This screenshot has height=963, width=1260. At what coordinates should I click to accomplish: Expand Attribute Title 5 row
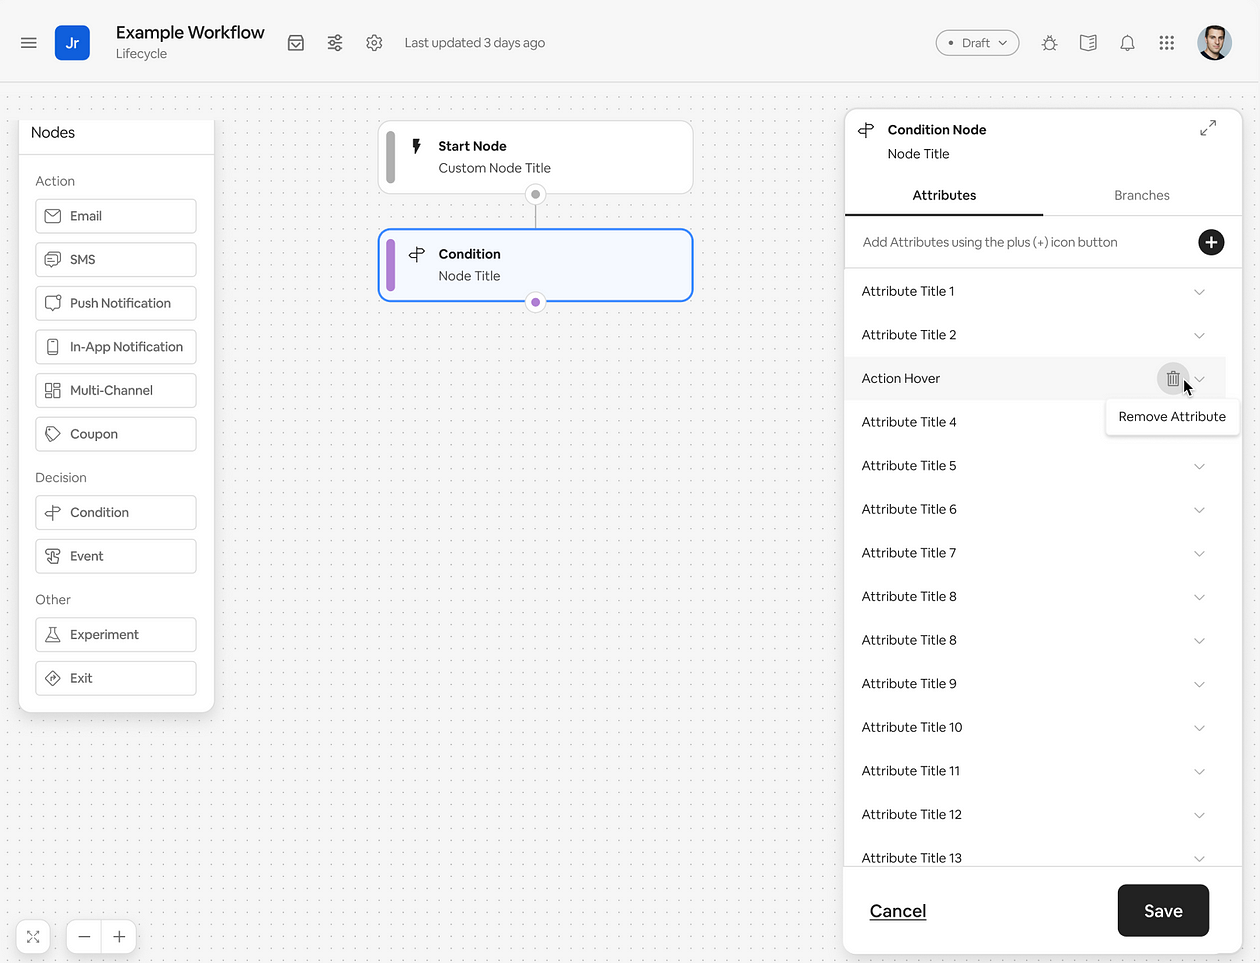(x=1199, y=466)
